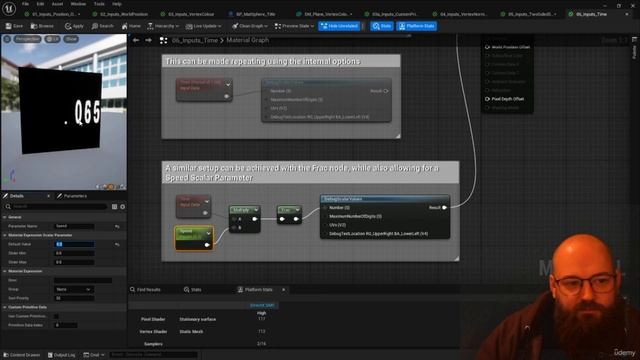The width and height of the screenshot is (640, 360).
Task: Toggle the Use Custom Primitive Data checkbox
Action: (x=56, y=316)
